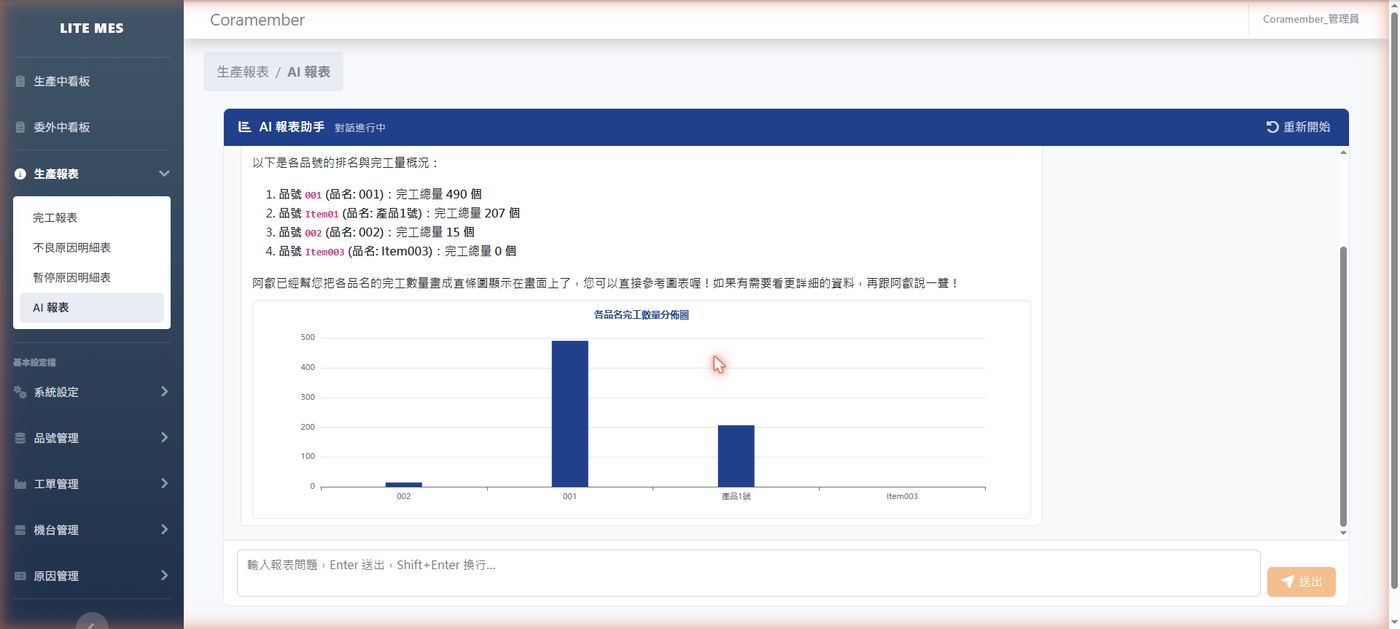
Task: Expand the 系統設定 submenu arrow
Action: [x=164, y=392]
